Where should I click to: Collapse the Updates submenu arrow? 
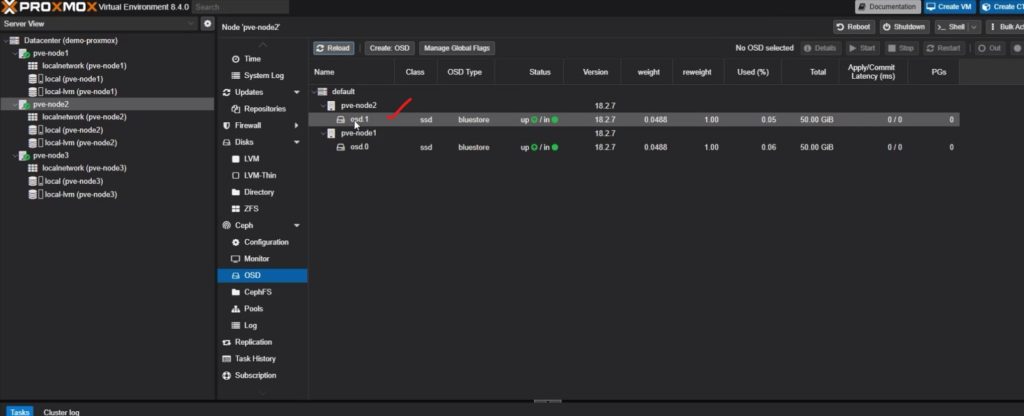point(297,93)
